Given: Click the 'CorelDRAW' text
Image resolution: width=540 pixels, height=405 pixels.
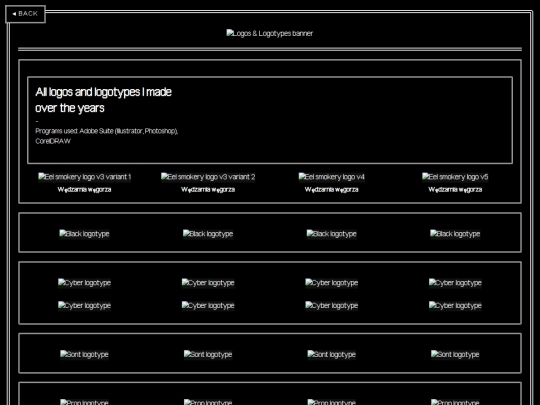Looking at the screenshot, I should point(53,141).
